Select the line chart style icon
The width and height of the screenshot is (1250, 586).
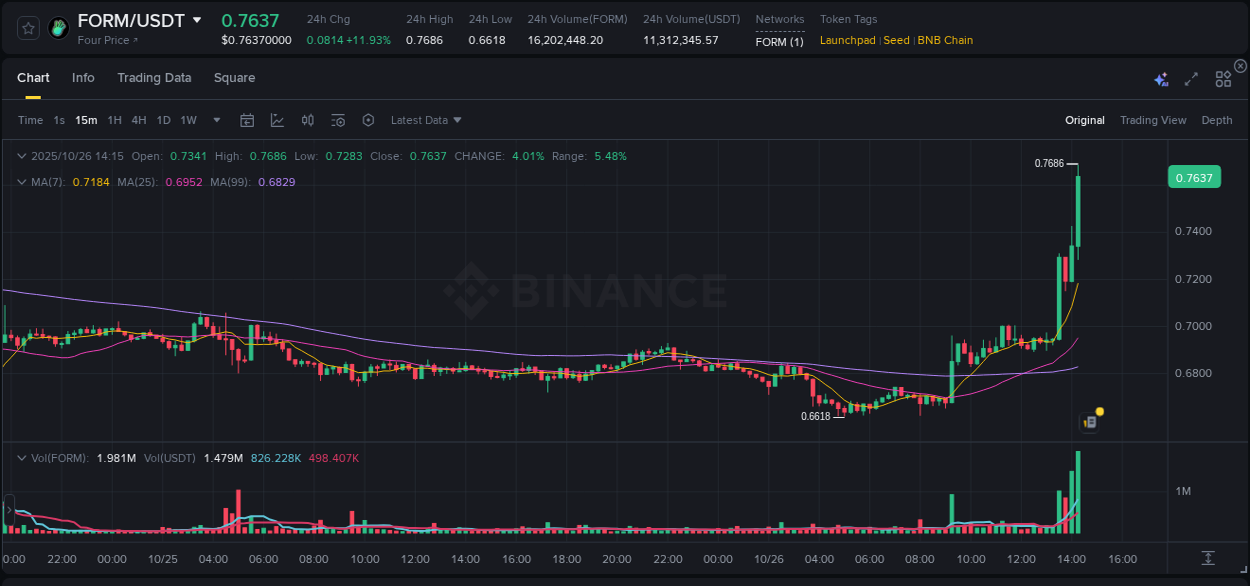click(x=275, y=119)
